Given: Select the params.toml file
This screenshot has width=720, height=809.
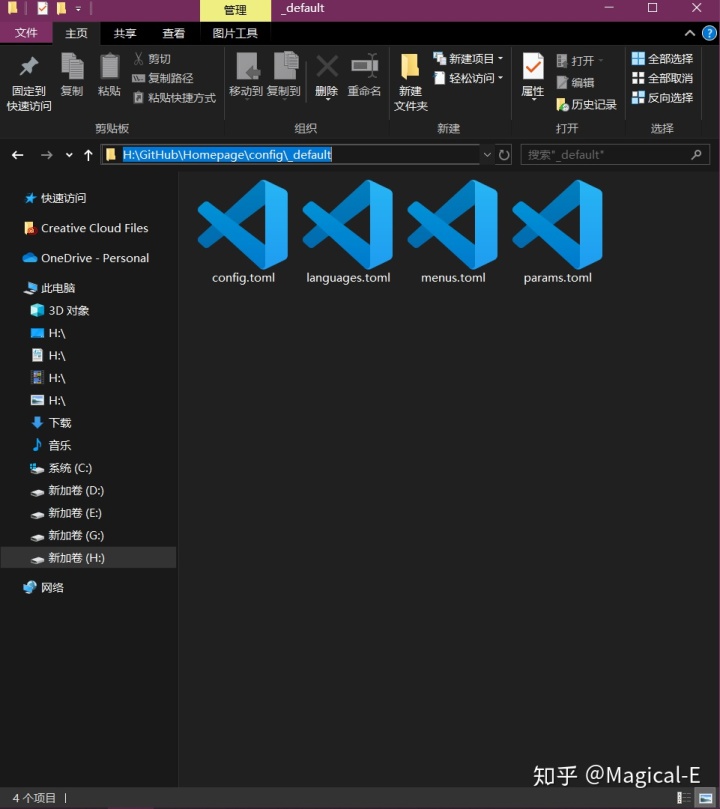Looking at the screenshot, I should pos(558,232).
